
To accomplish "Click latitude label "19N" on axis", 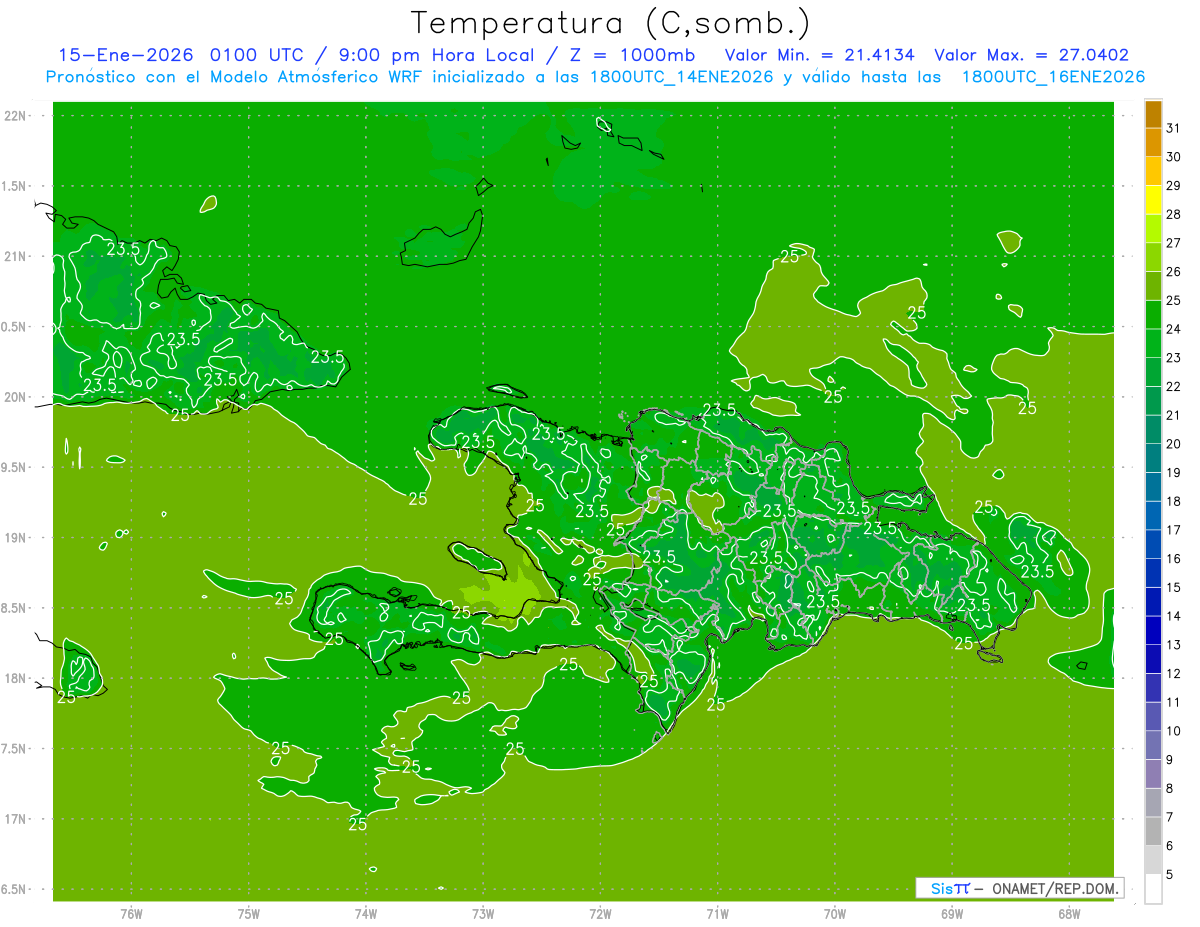I will [x=14, y=538].
